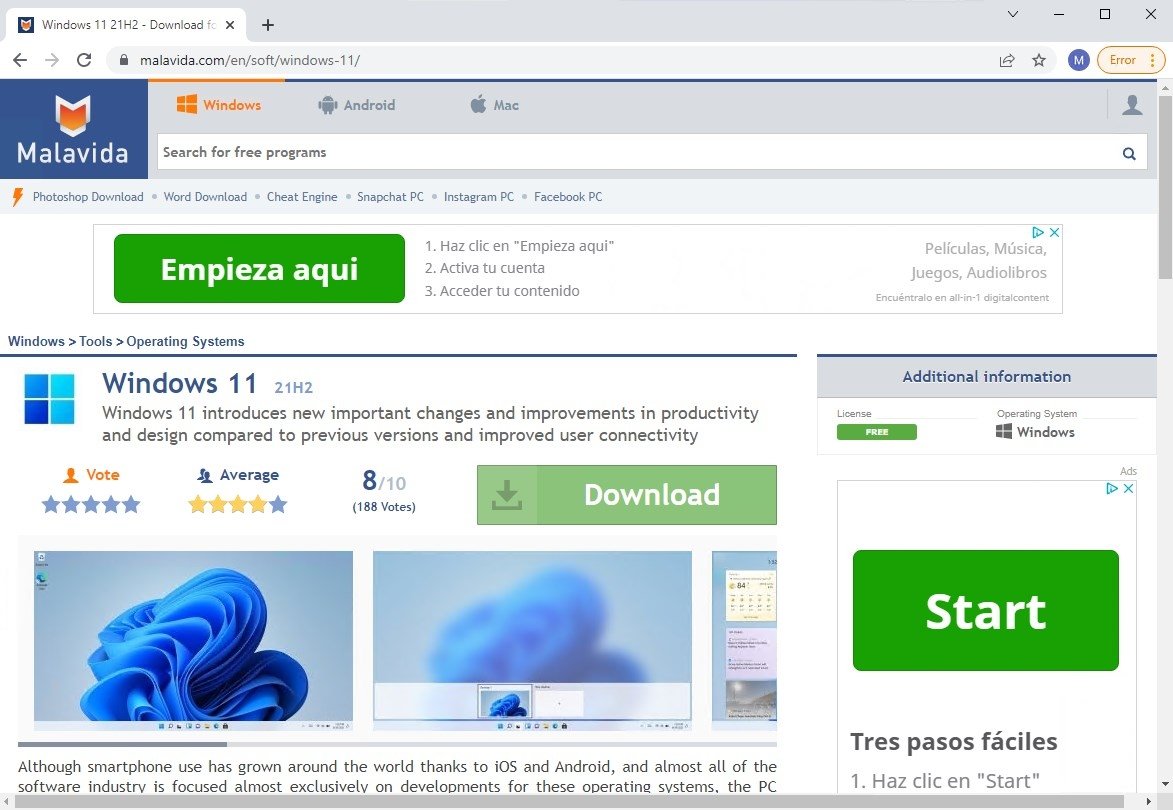Click the Tres pasos fáciles ad heading

954,742
